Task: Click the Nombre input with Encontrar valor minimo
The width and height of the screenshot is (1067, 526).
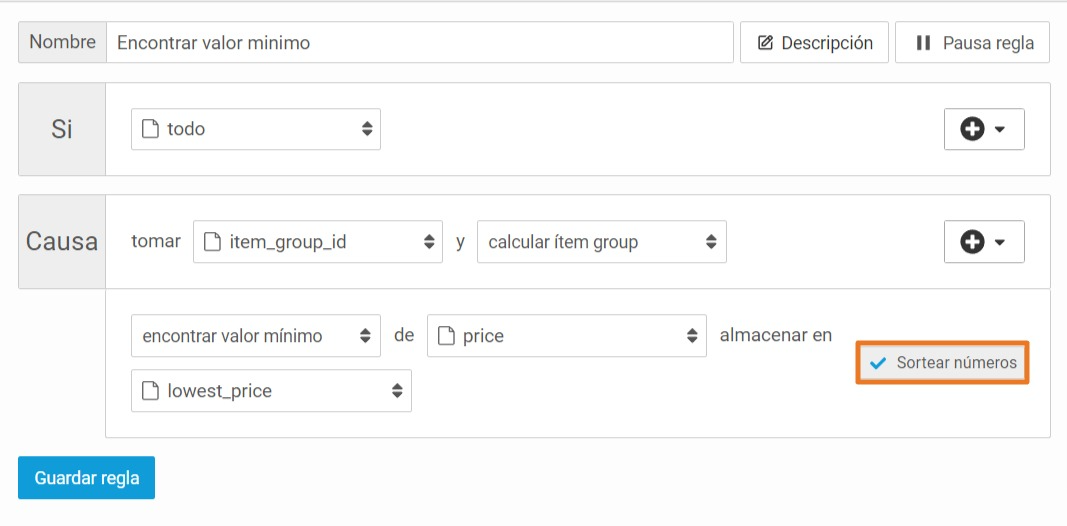Action: [420, 43]
